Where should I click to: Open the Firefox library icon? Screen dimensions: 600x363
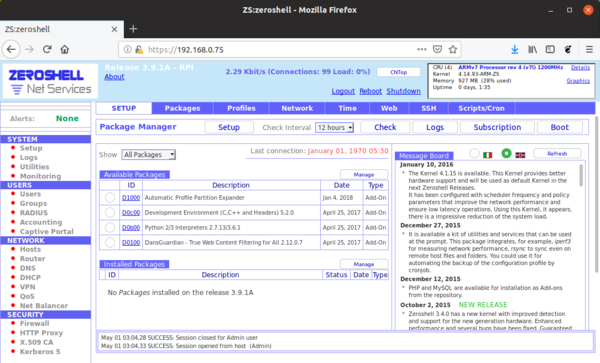point(532,49)
